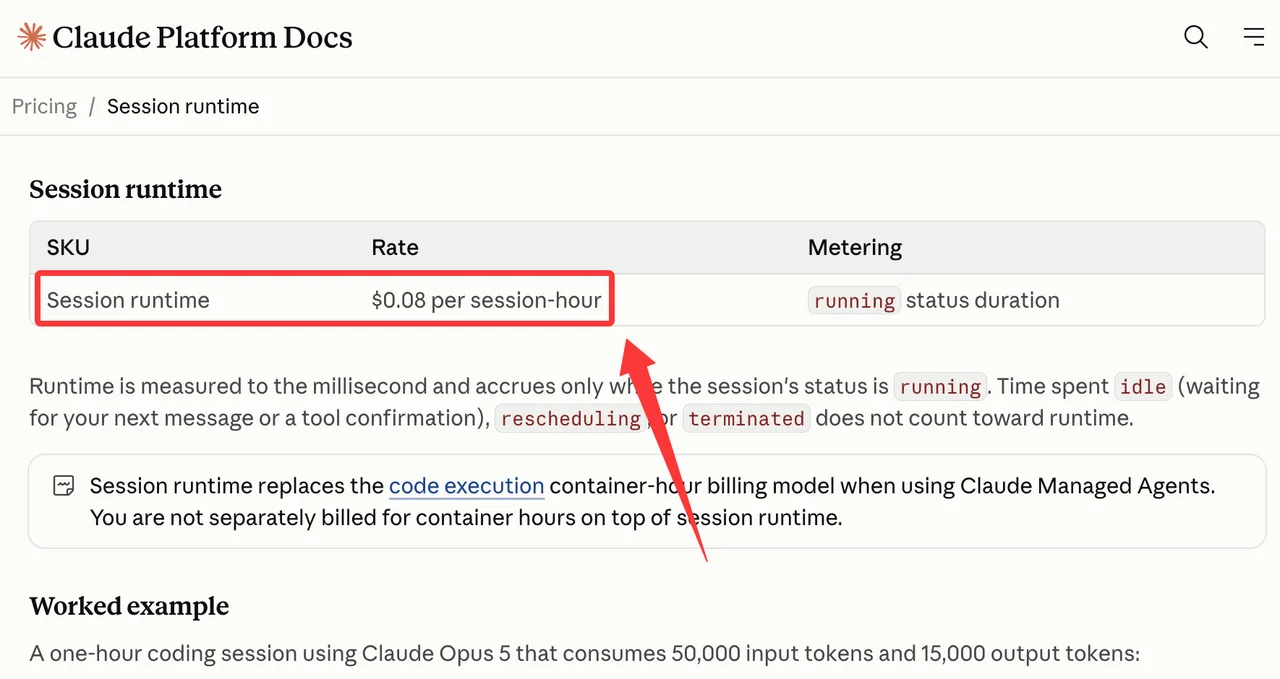Viewport: 1280px width, 679px height.
Task: Click the SKU column header
Action: coord(68,248)
